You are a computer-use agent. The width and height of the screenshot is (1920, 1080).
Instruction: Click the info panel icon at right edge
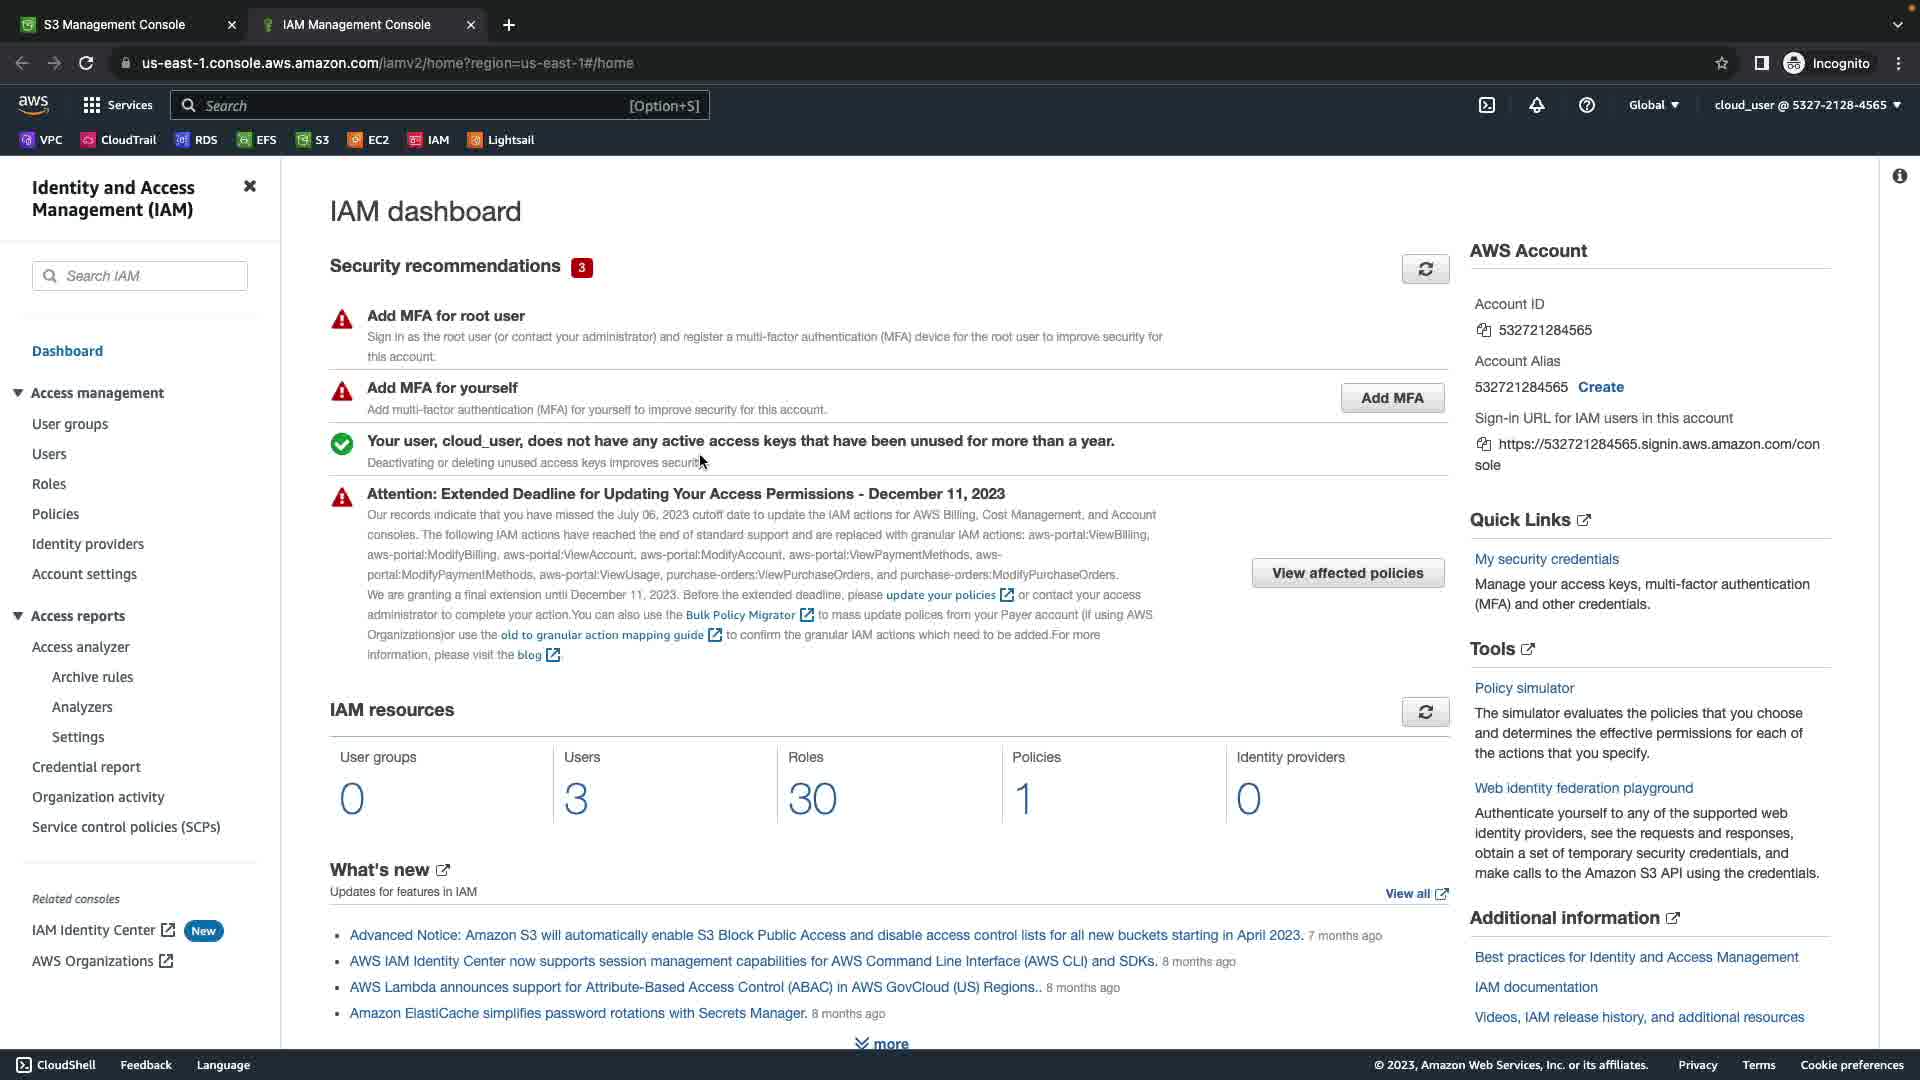pyautogui.click(x=1899, y=176)
